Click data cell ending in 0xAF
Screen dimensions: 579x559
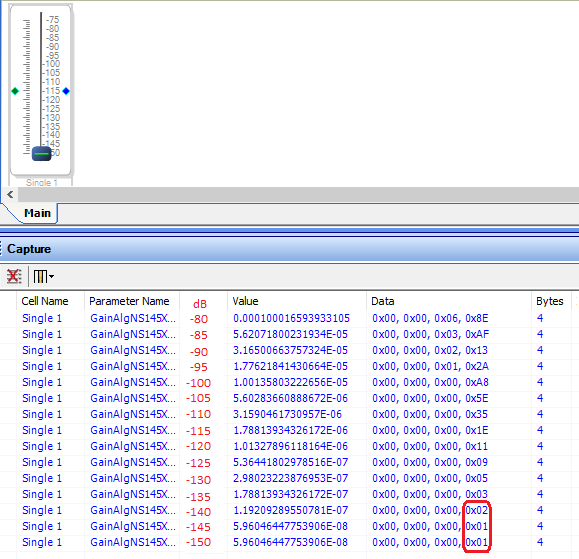point(430,335)
